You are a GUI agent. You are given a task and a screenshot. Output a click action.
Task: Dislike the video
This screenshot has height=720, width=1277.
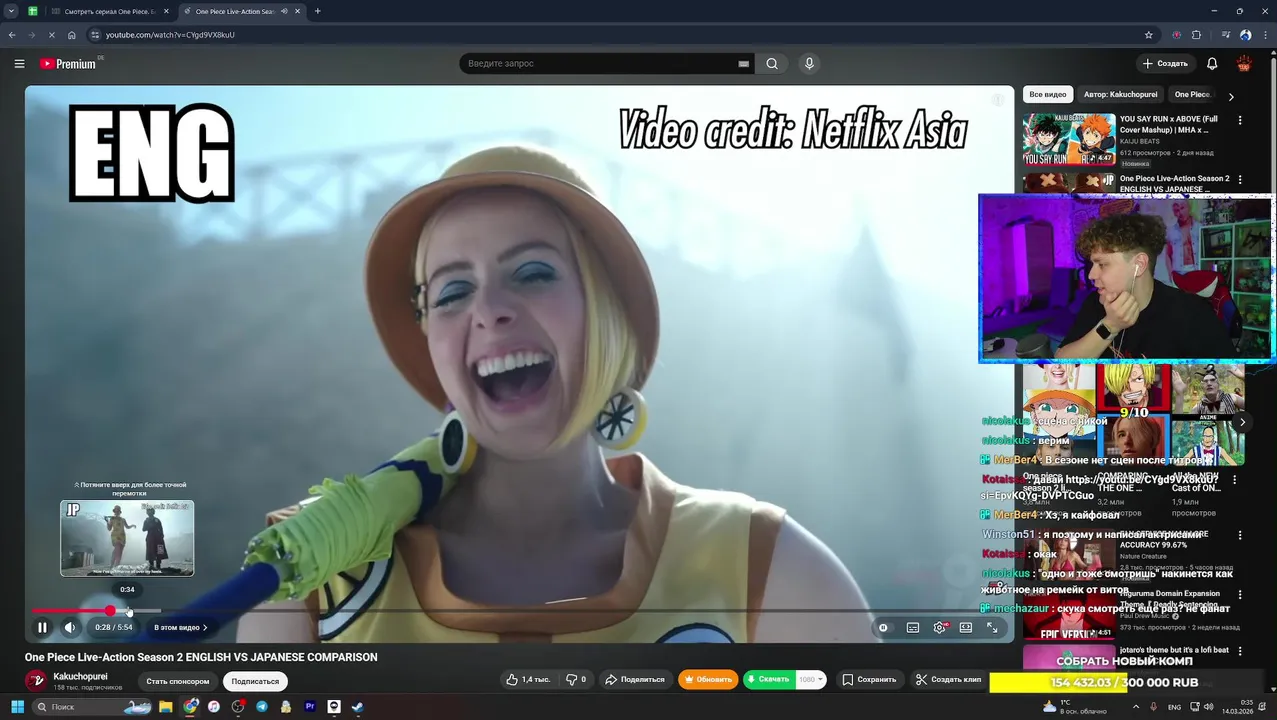click(x=576, y=679)
